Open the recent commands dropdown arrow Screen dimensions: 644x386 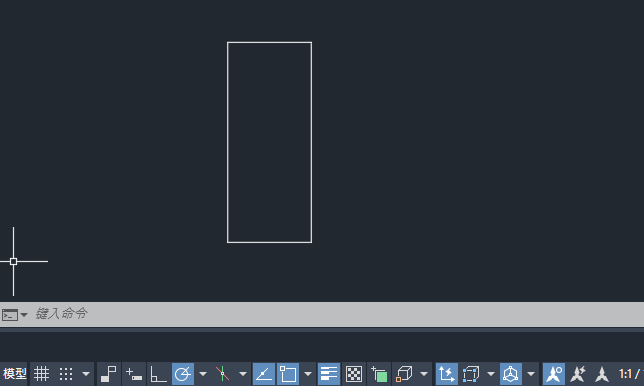click(24, 315)
